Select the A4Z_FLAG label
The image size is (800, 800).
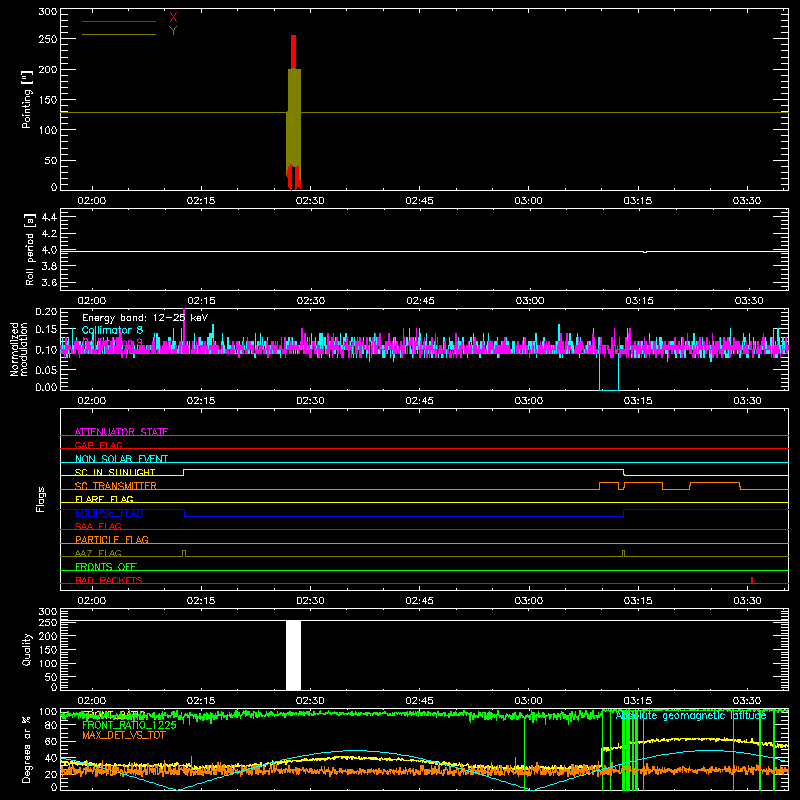[98, 553]
